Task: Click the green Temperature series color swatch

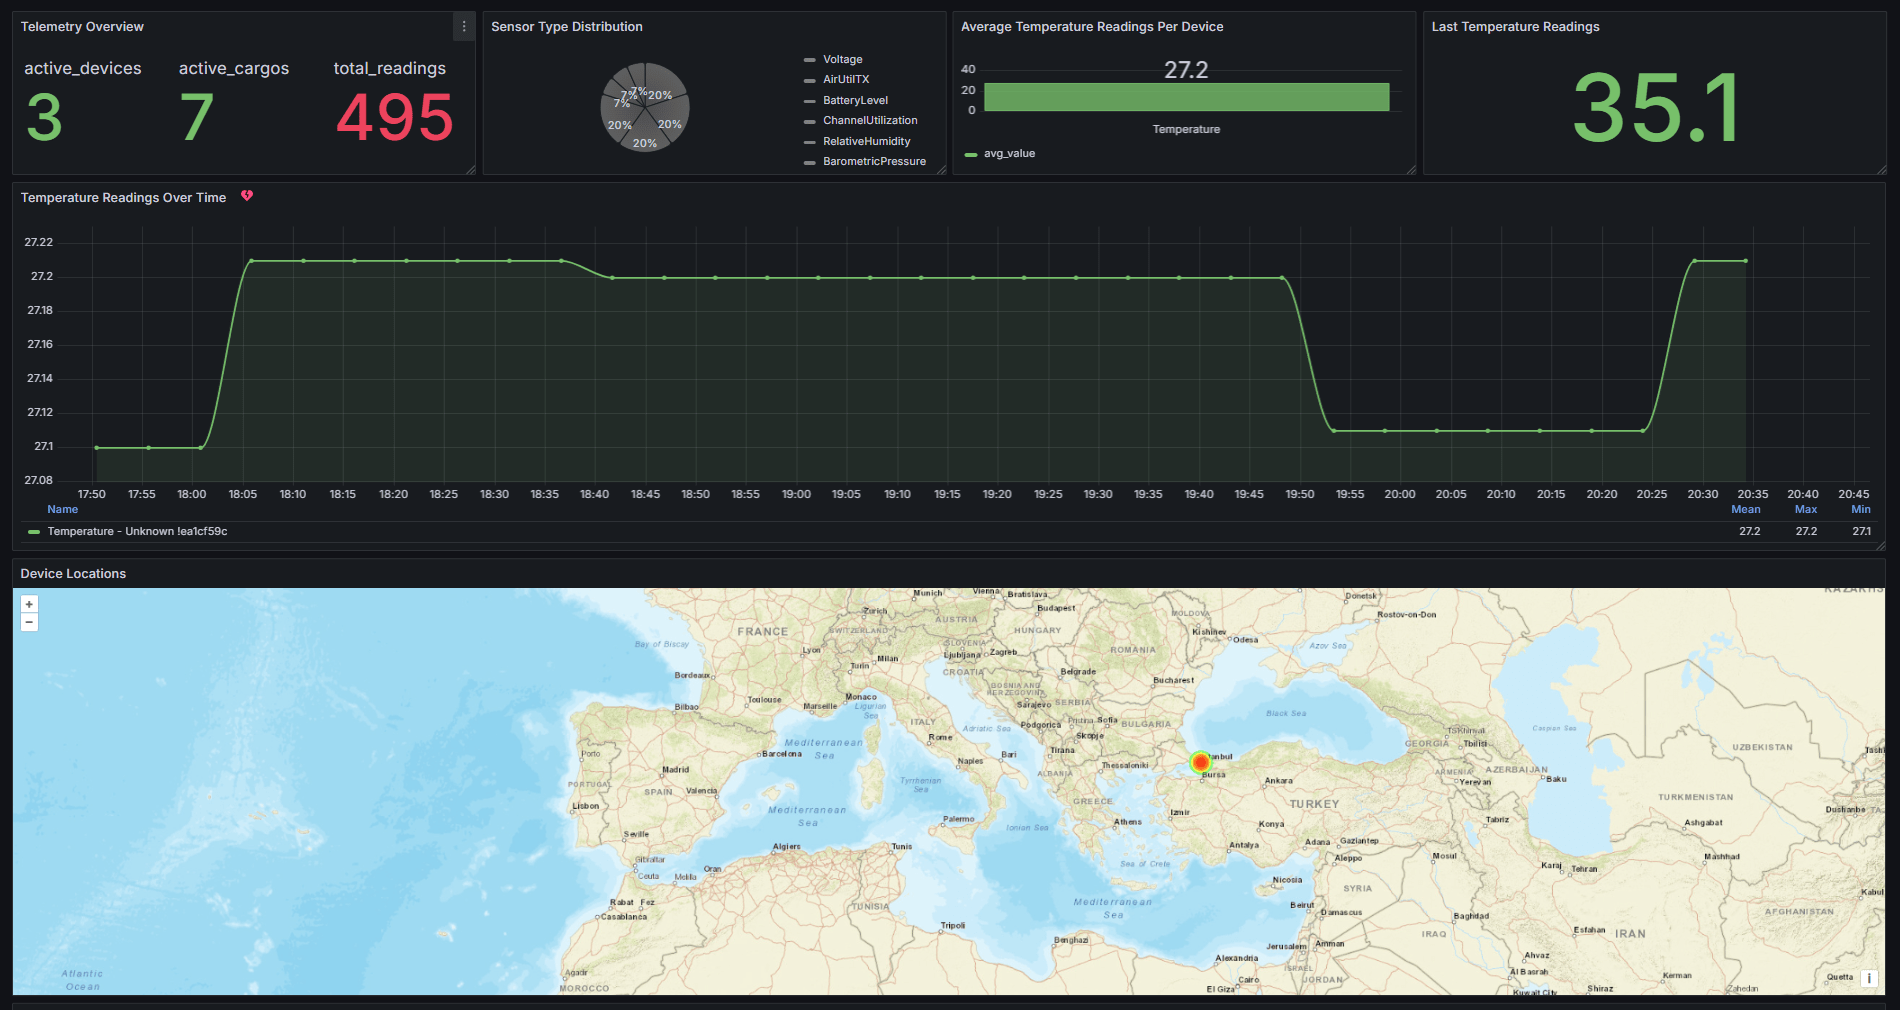Action: (34, 532)
